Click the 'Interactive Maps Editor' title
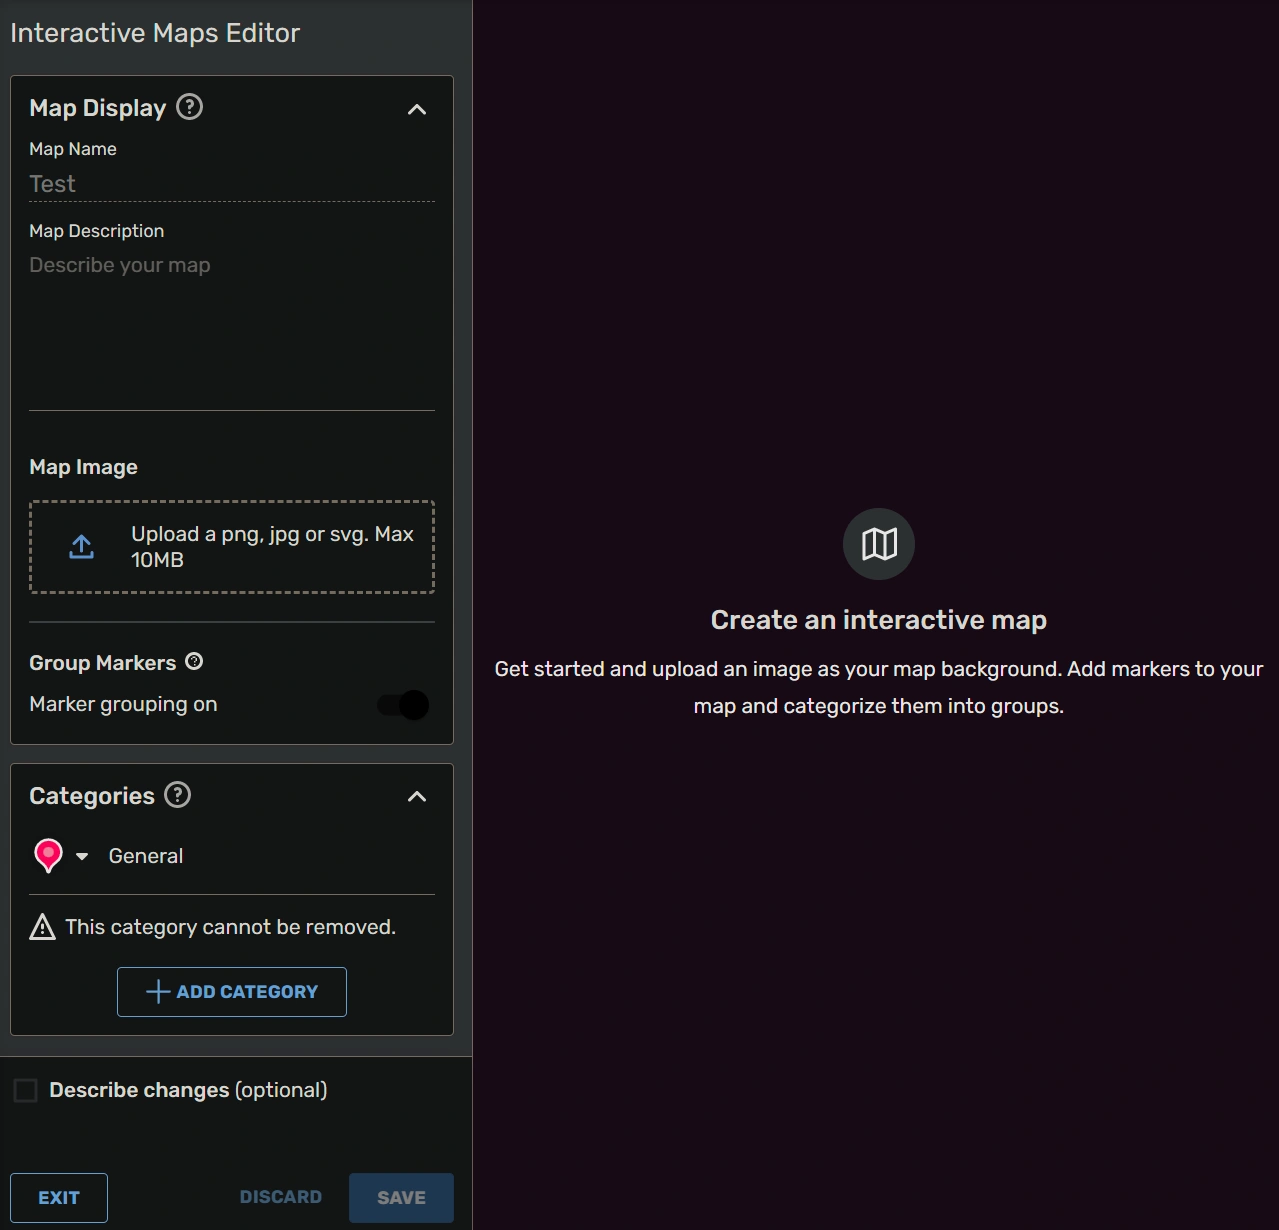The width and height of the screenshot is (1279, 1230). 155,33
